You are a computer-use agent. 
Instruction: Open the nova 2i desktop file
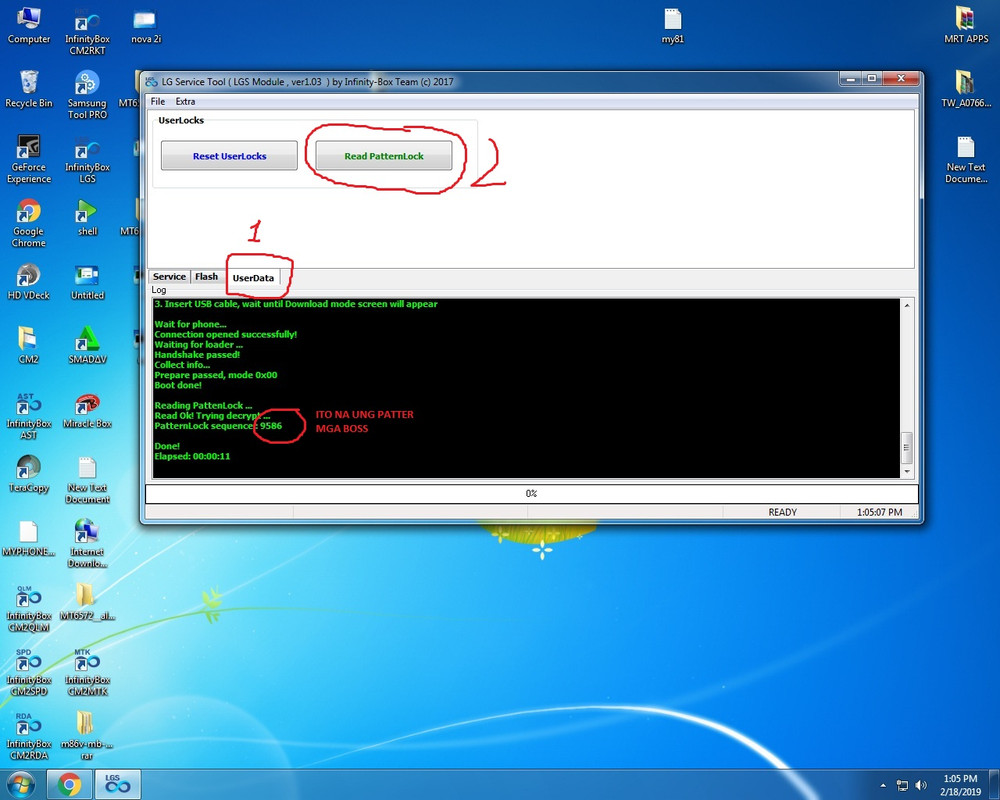[145, 26]
